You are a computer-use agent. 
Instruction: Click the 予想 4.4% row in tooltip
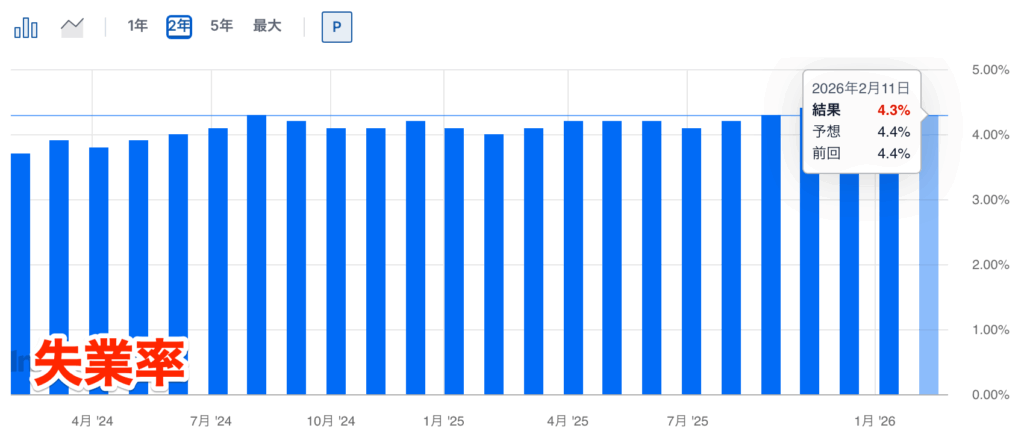[860, 132]
